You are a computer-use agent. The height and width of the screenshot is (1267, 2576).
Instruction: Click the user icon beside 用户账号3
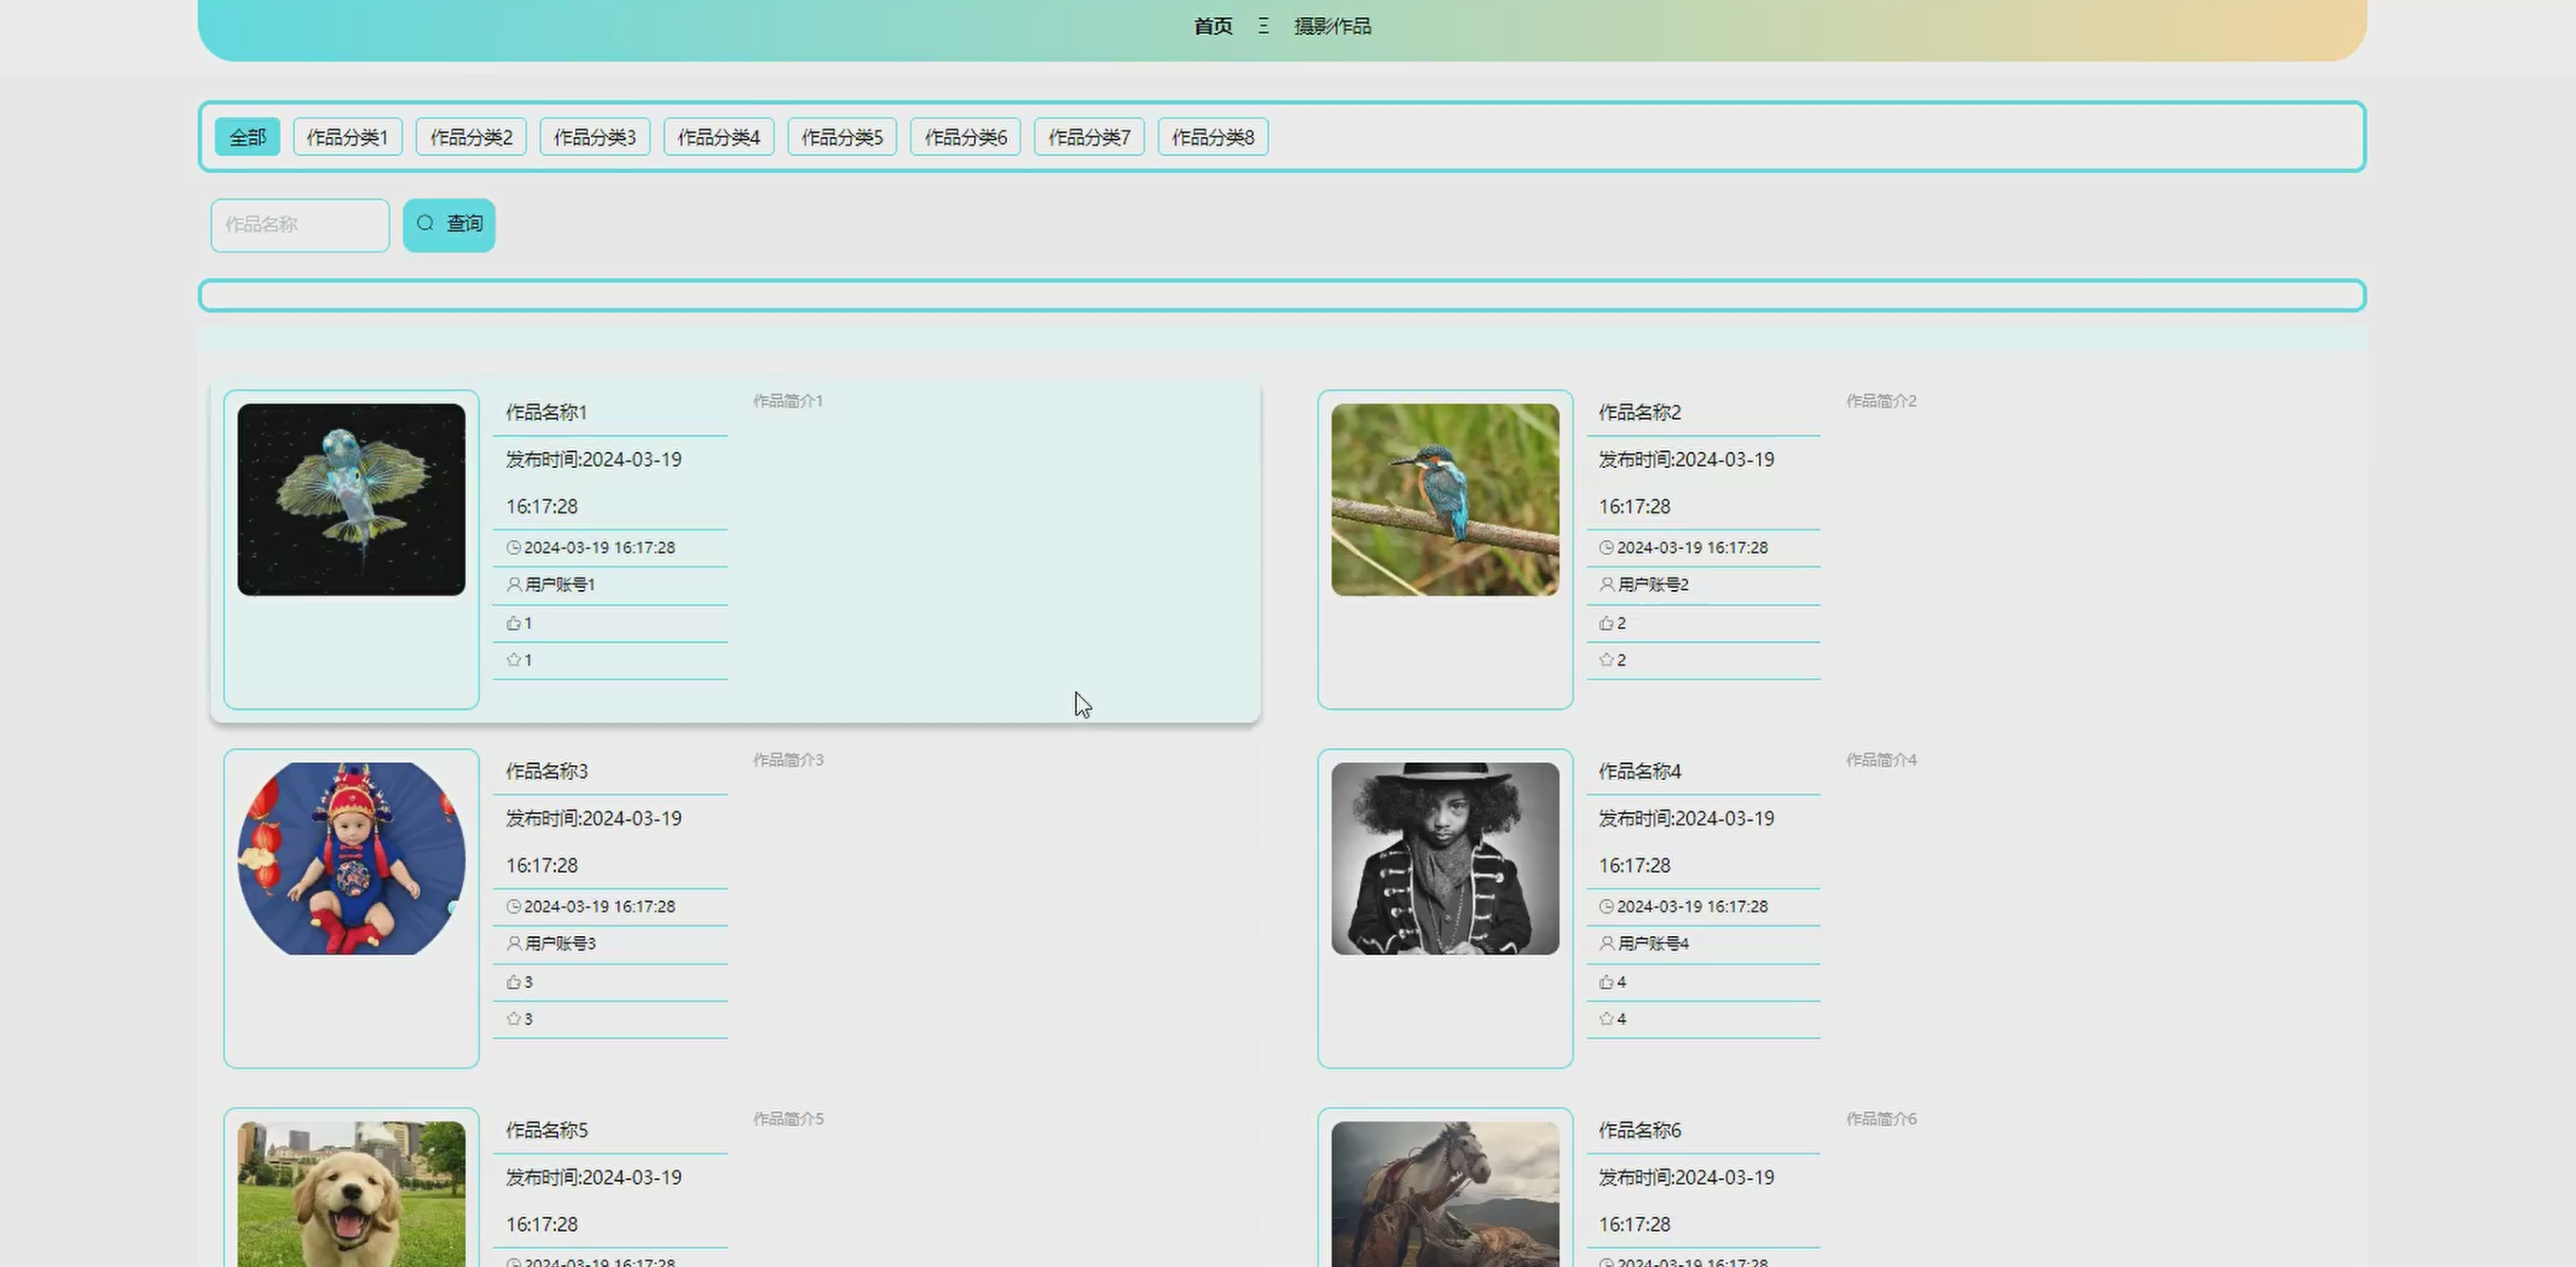click(514, 943)
